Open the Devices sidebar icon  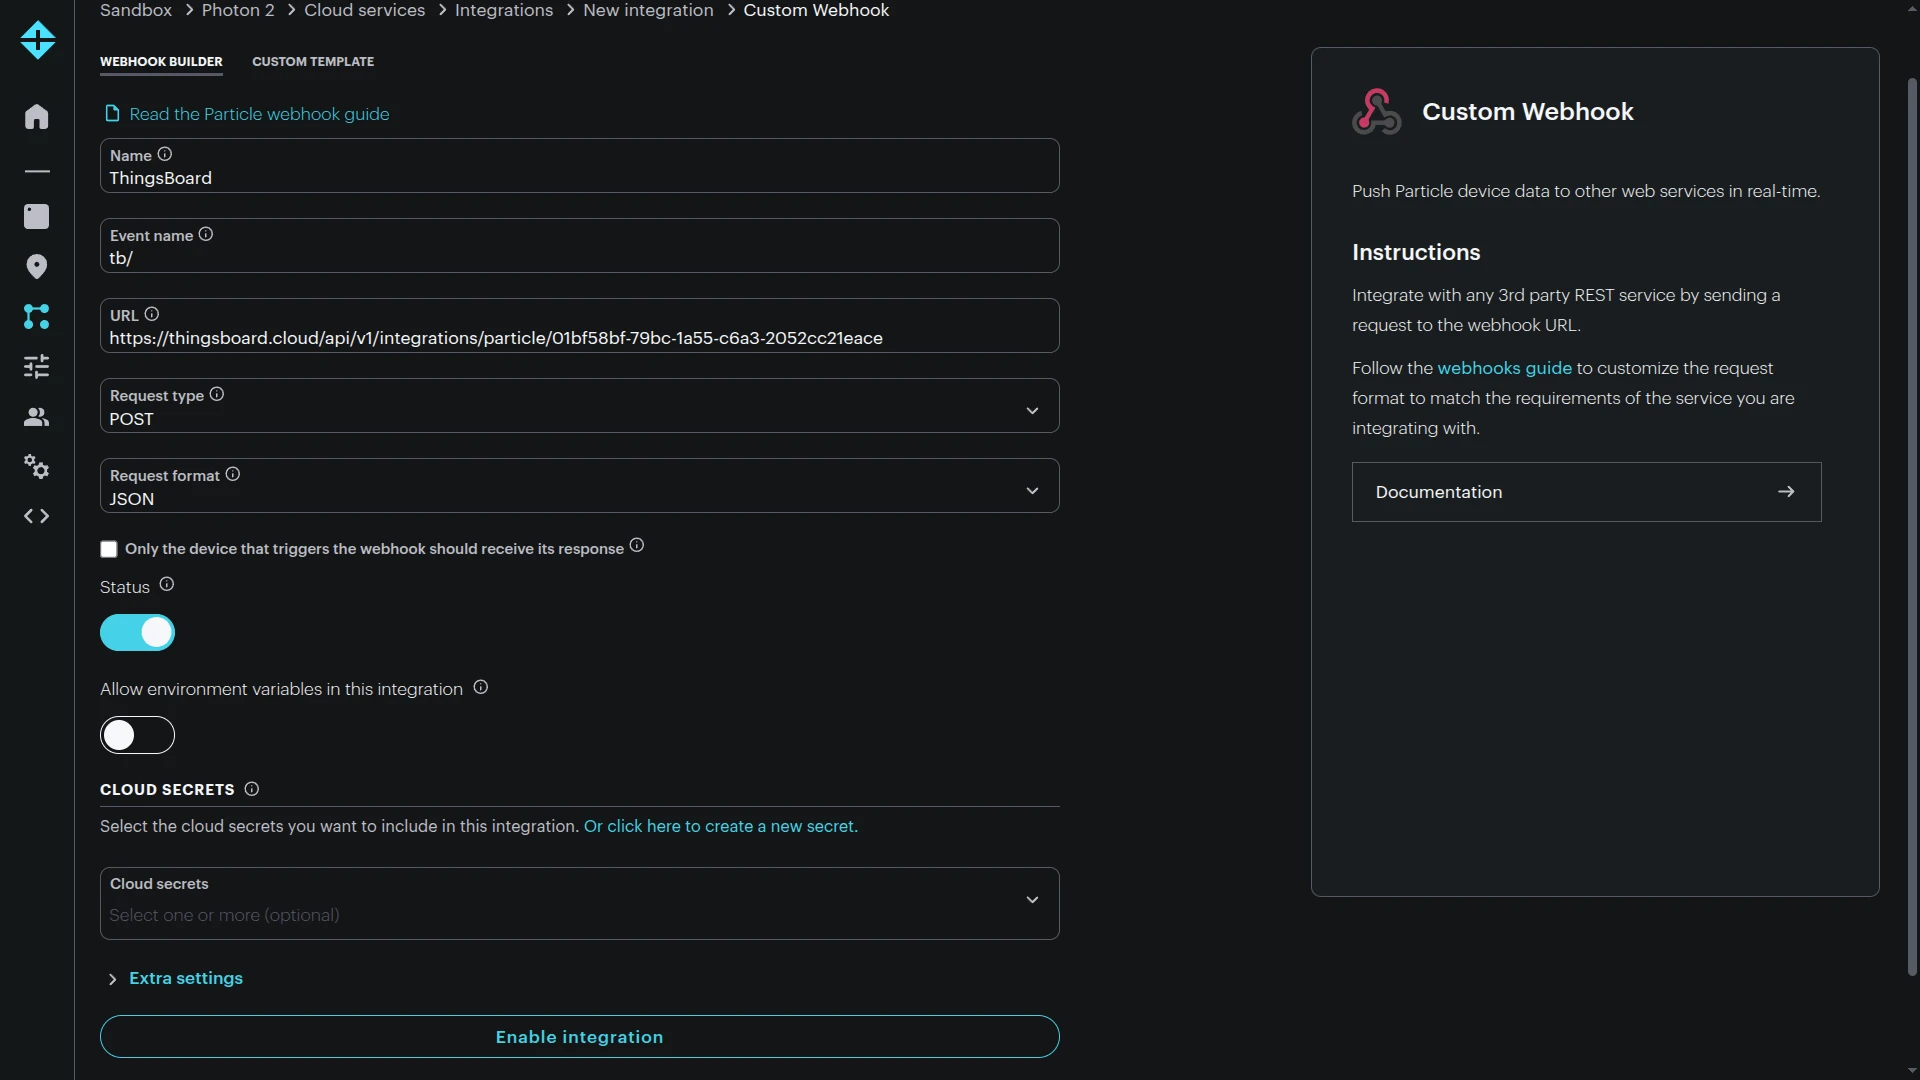(x=37, y=216)
